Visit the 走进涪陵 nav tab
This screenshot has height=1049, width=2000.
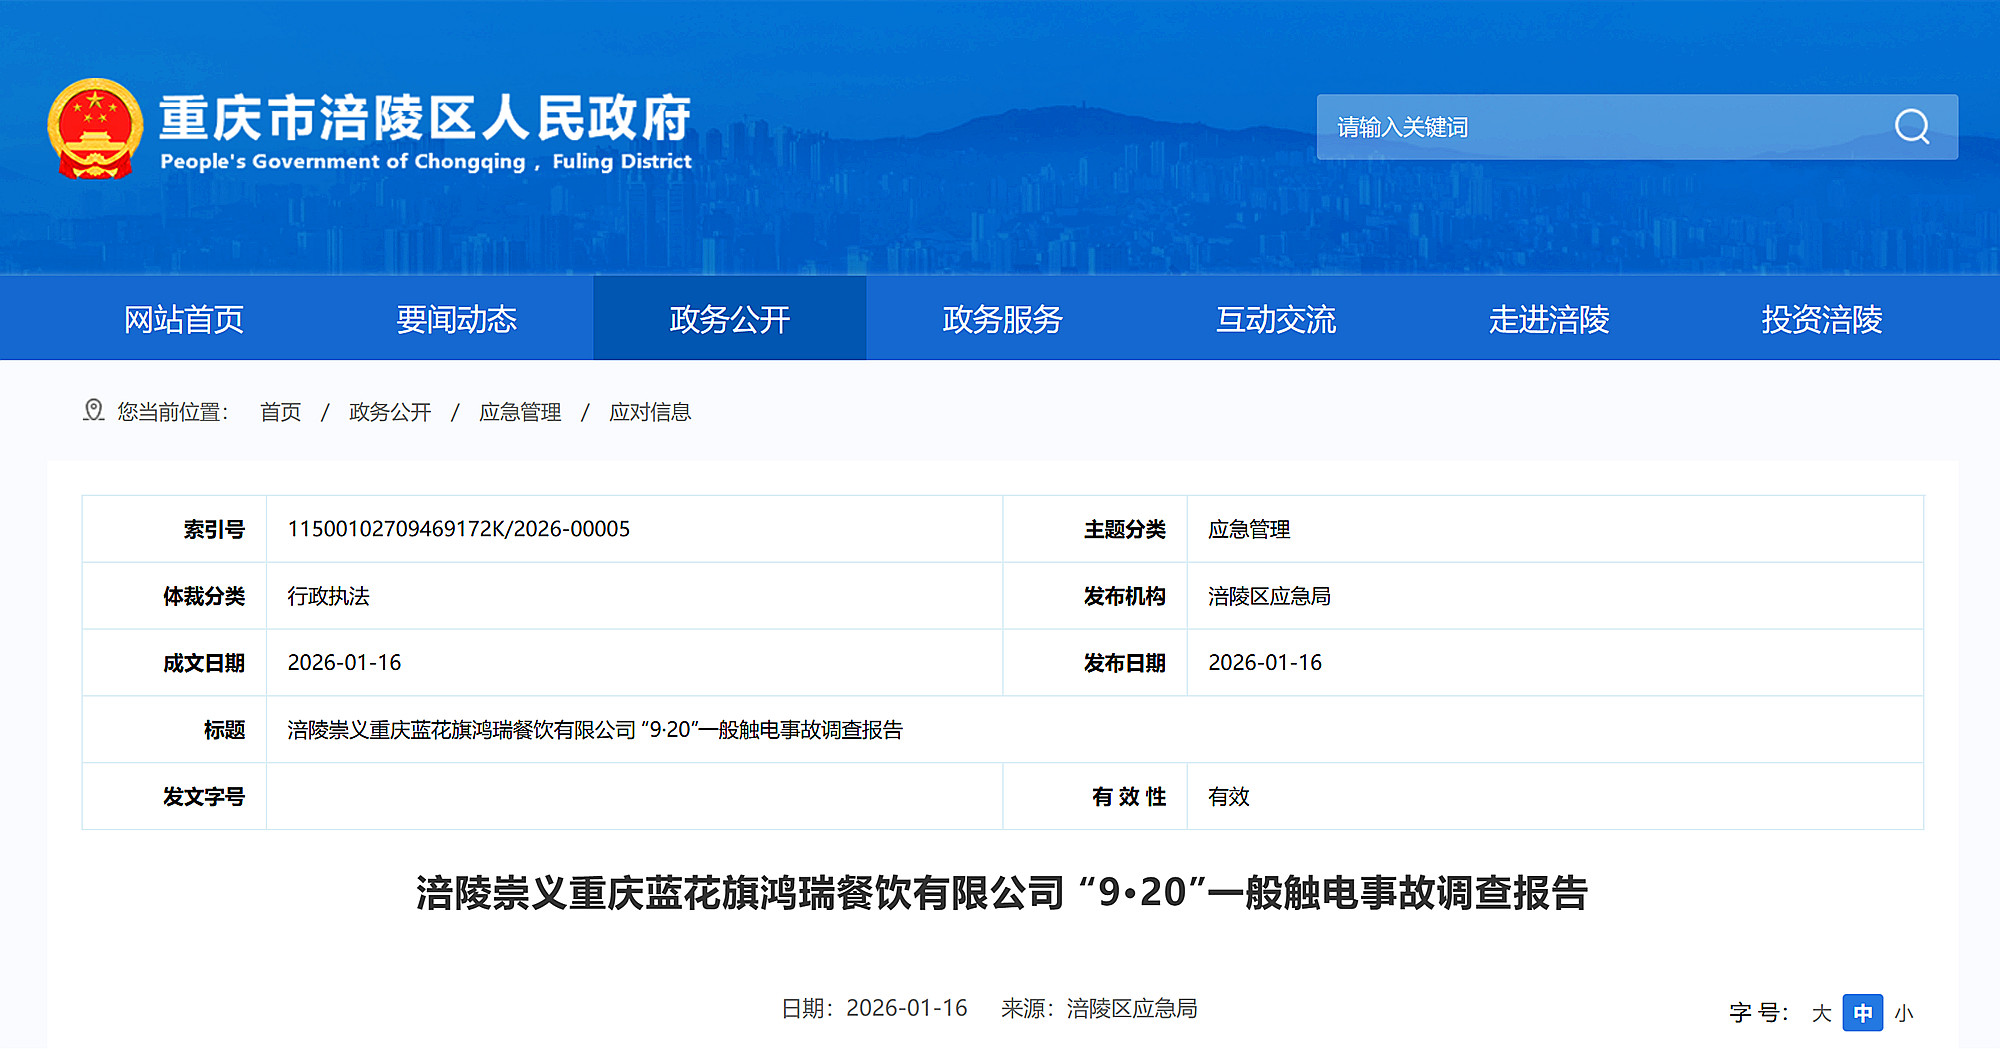1549,319
